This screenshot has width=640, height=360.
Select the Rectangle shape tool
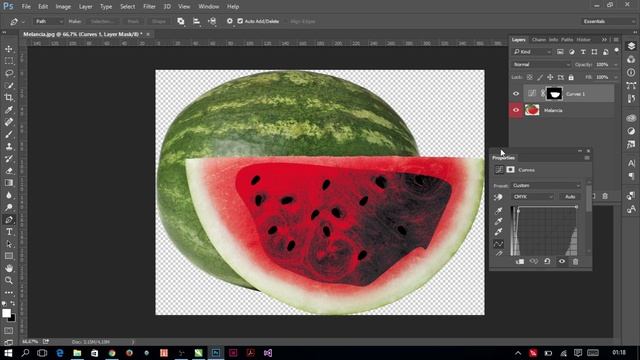click(x=9, y=256)
